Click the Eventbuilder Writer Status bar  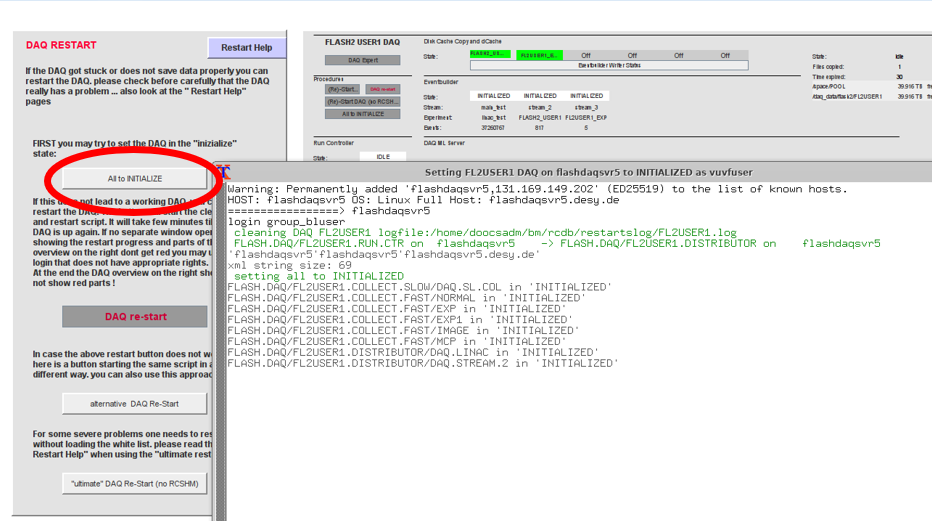[610, 64]
